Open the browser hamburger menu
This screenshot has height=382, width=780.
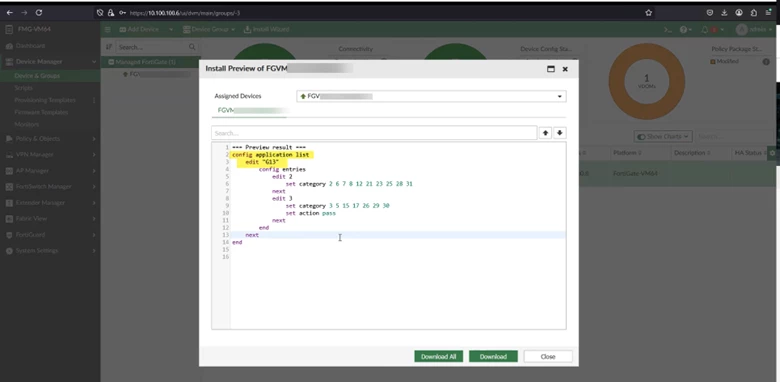pyautogui.click(x=769, y=13)
